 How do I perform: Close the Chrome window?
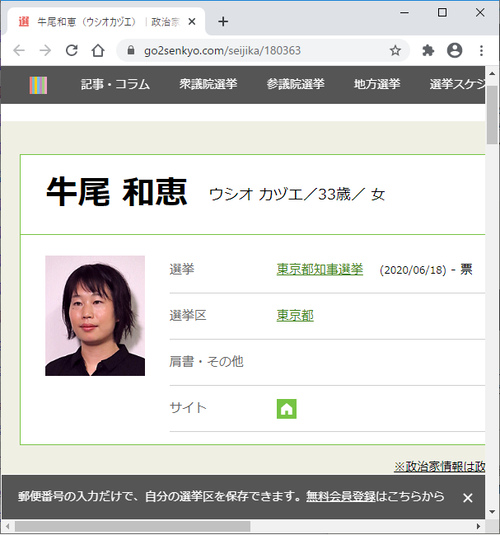pos(480,13)
